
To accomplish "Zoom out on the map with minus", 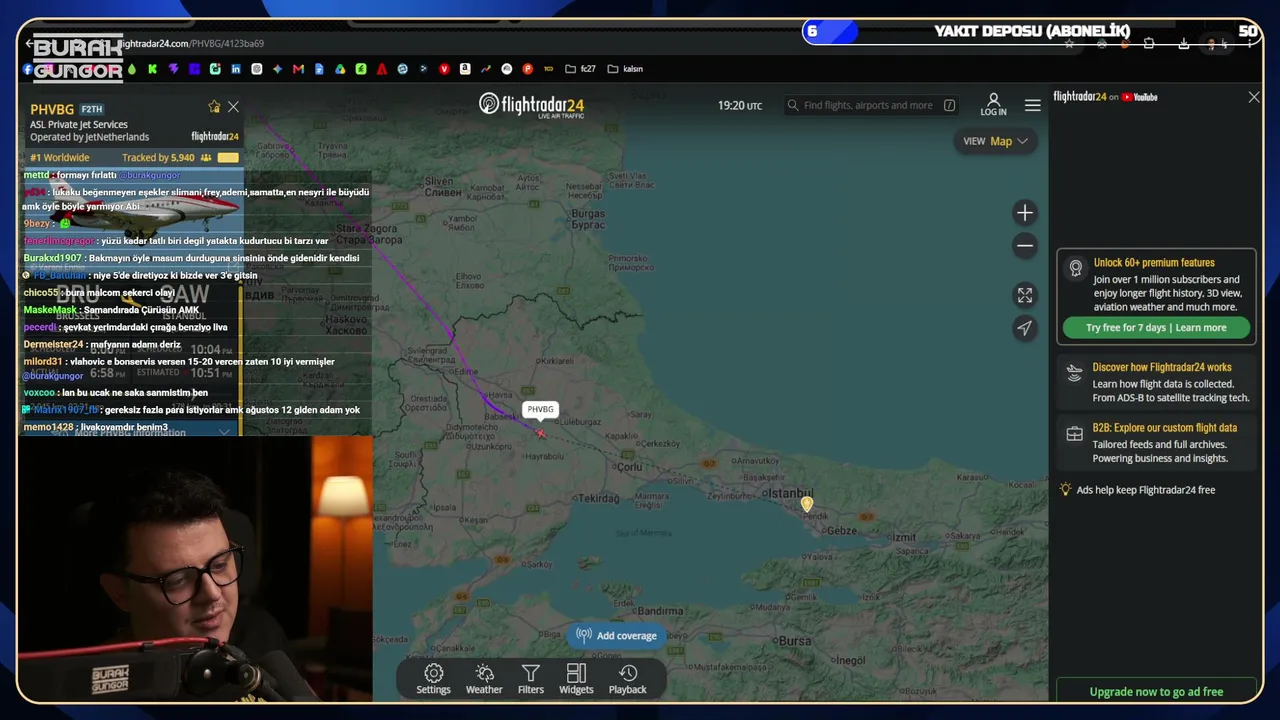I will 1025,246.
